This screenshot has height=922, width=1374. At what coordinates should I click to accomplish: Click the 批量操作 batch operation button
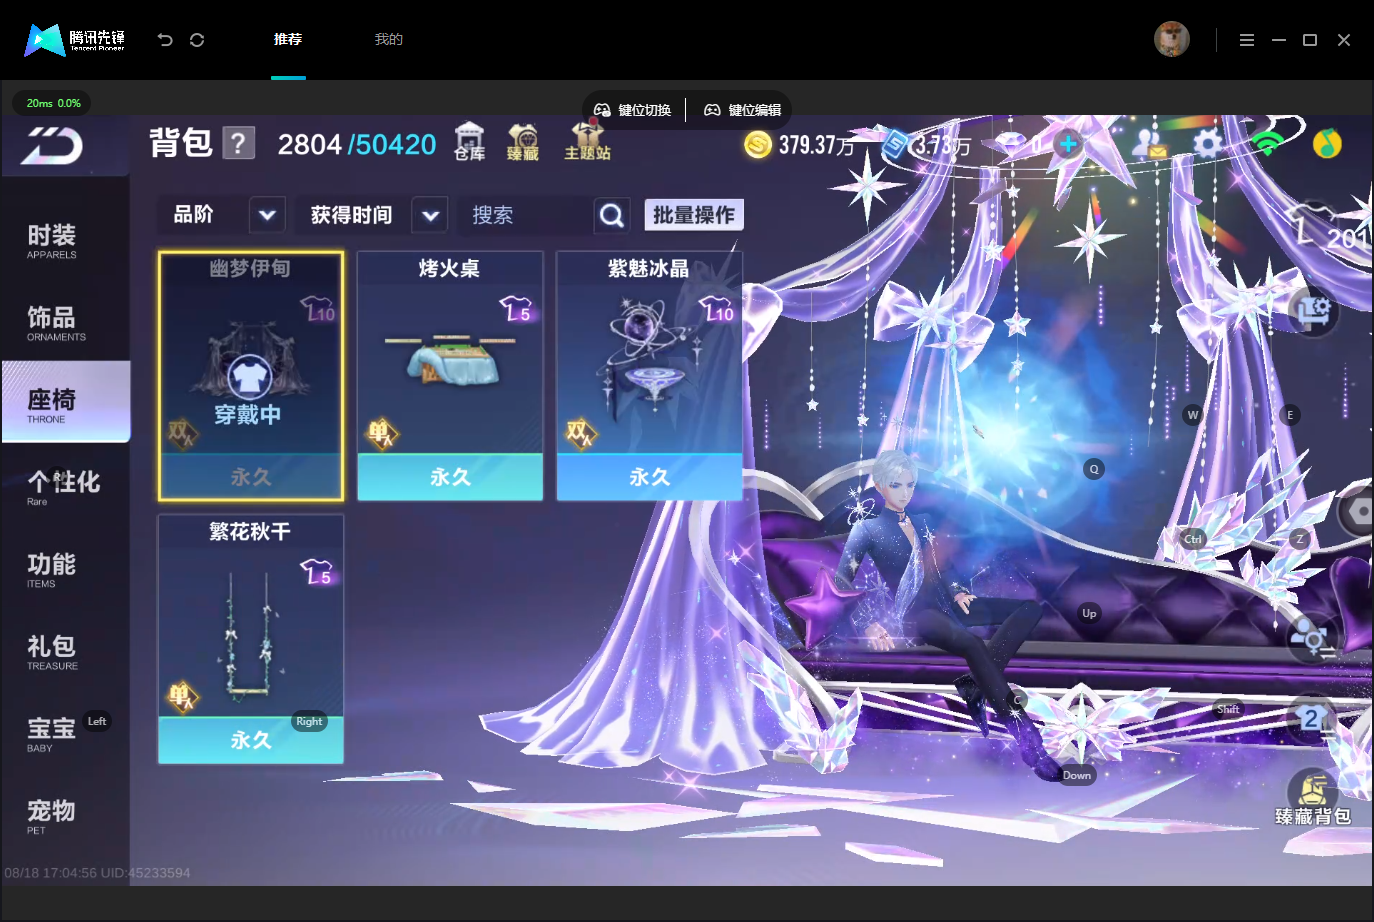click(x=694, y=215)
